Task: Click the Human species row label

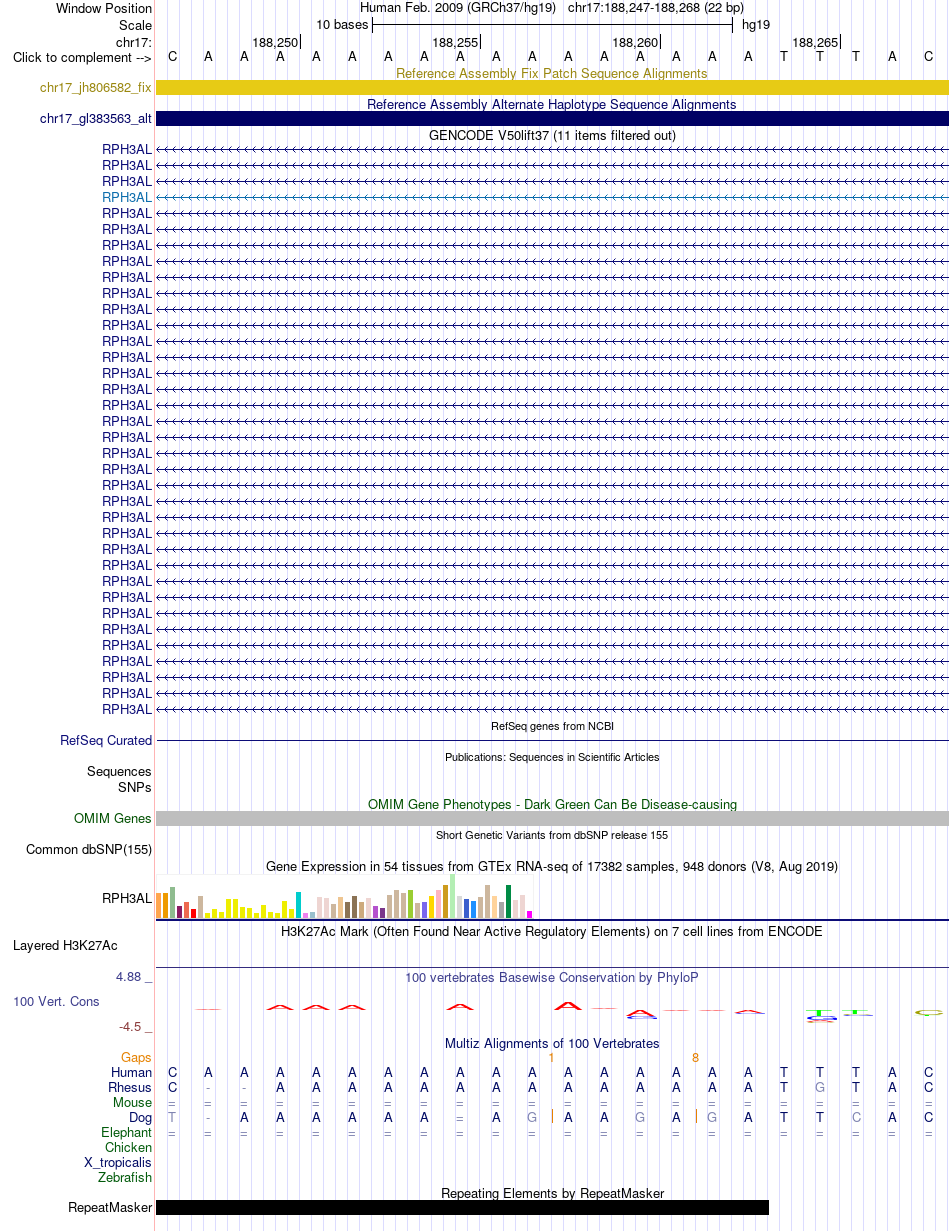Action: point(132,1072)
